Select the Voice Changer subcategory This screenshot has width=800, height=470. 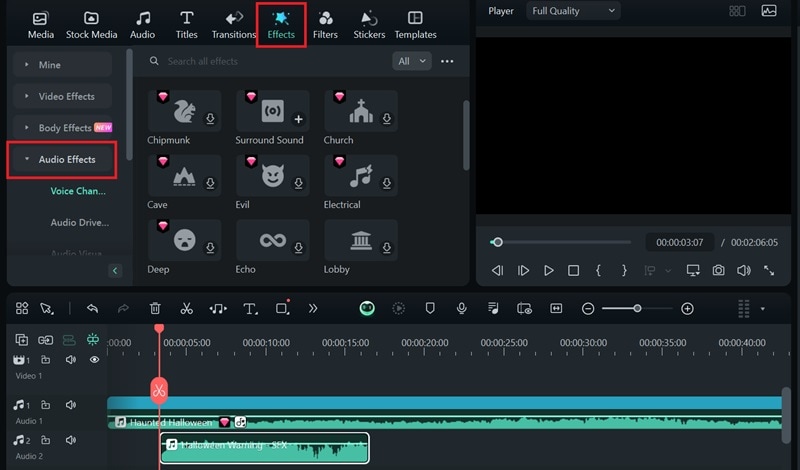78,191
